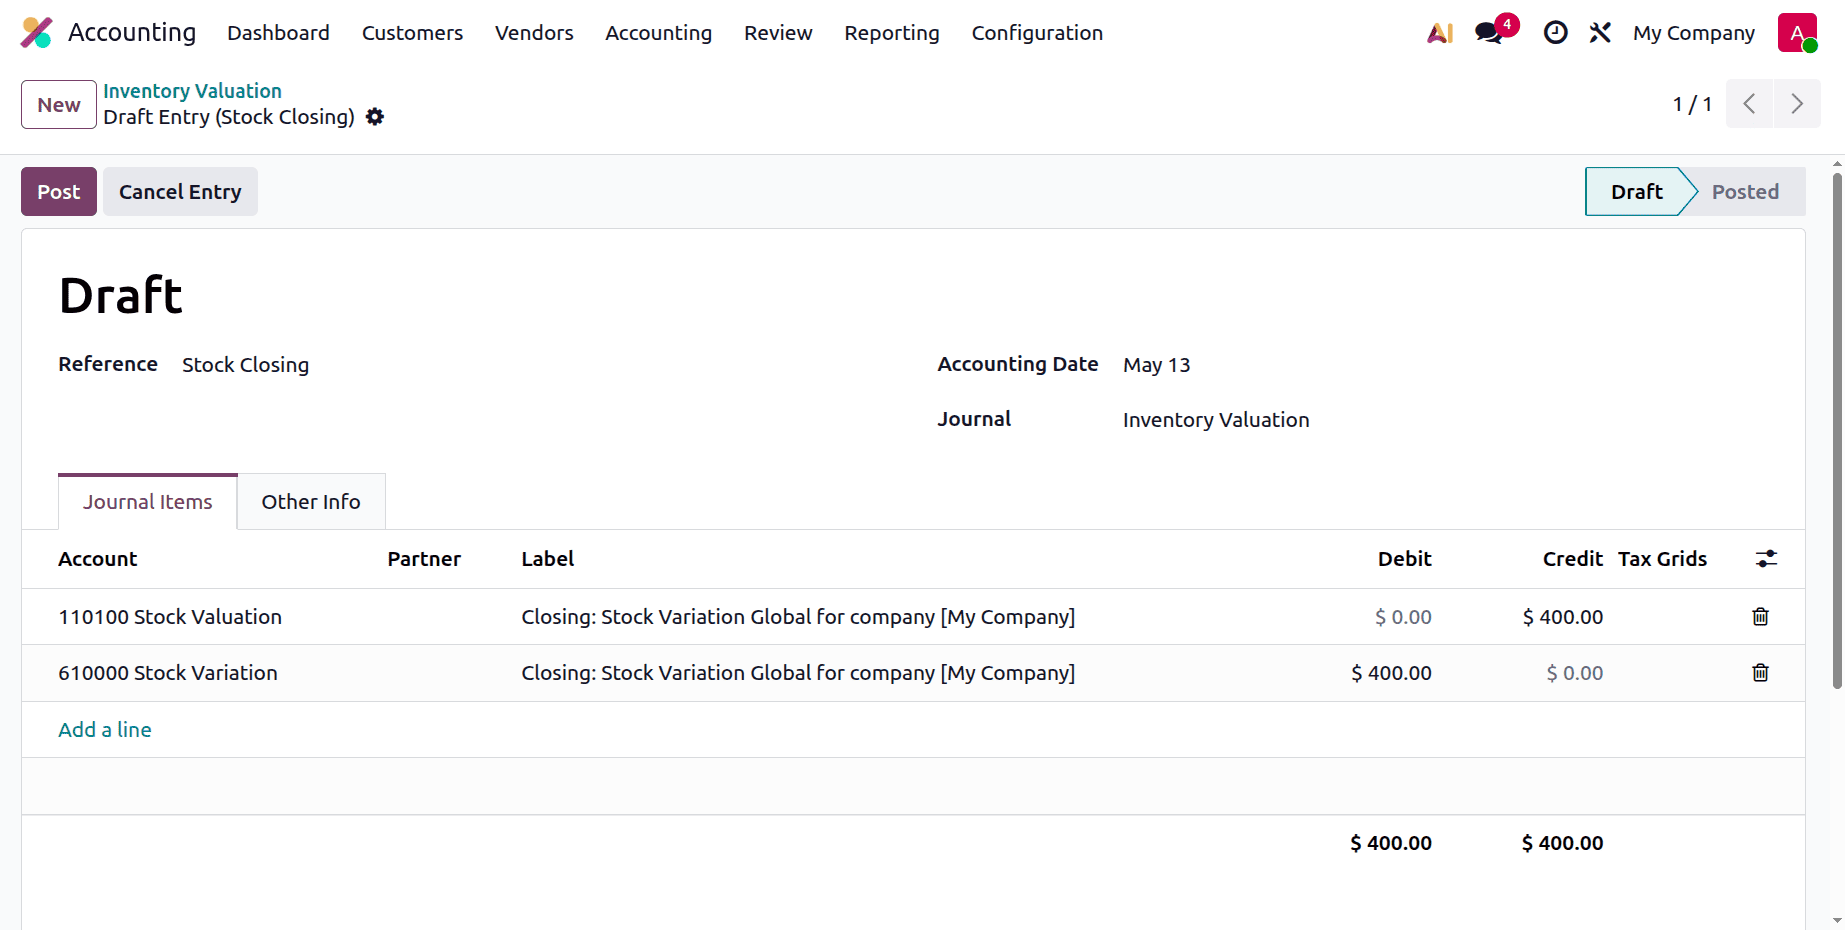
Task: Click the $ 400.00 debit on Stock Variation
Action: (1391, 673)
